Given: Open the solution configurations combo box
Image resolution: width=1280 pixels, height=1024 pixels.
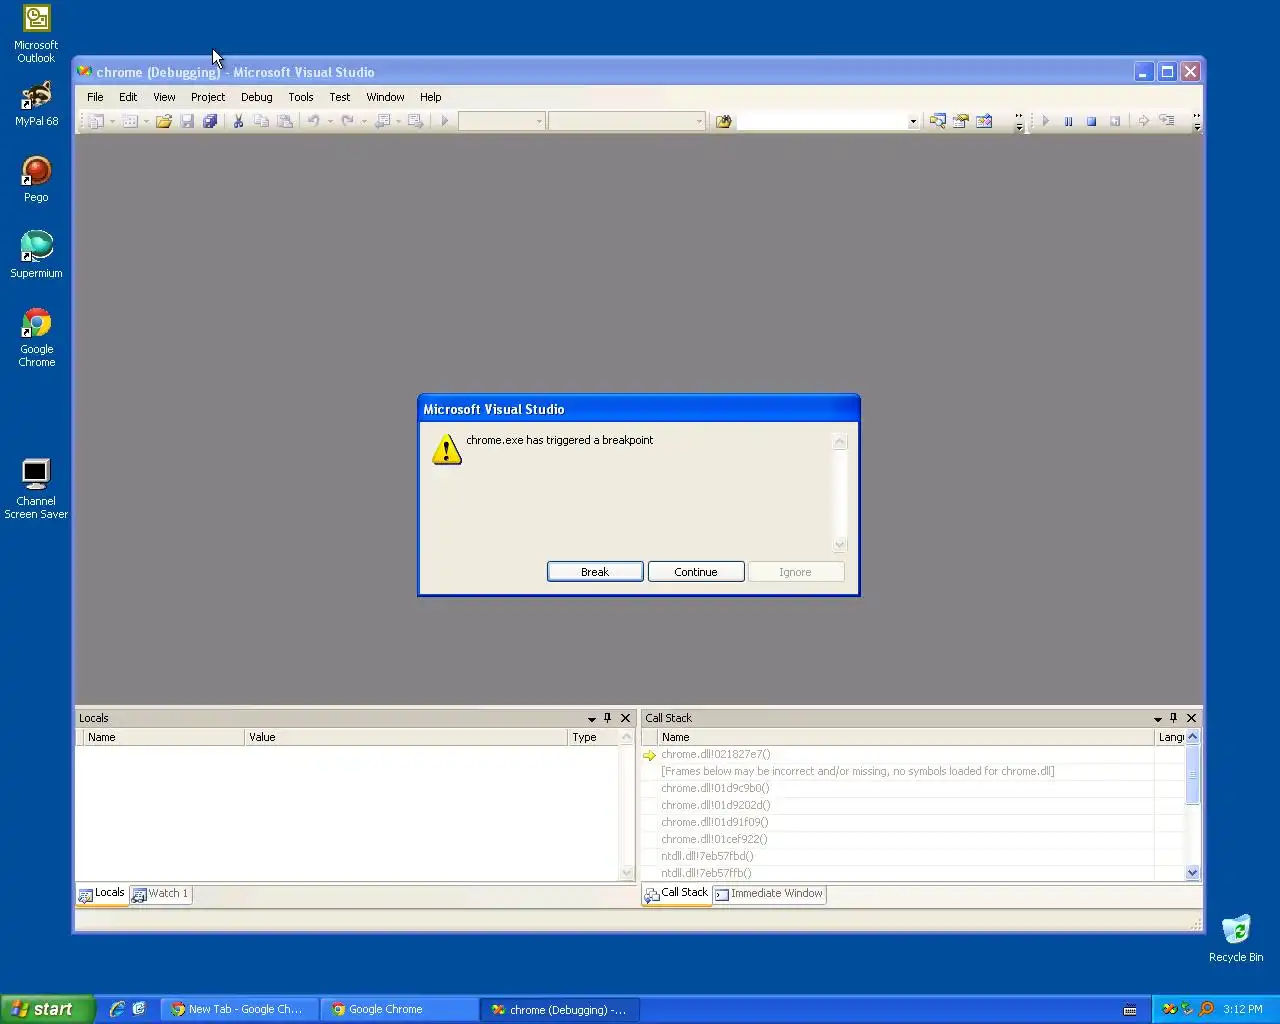Looking at the screenshot, I should point(501,121).
